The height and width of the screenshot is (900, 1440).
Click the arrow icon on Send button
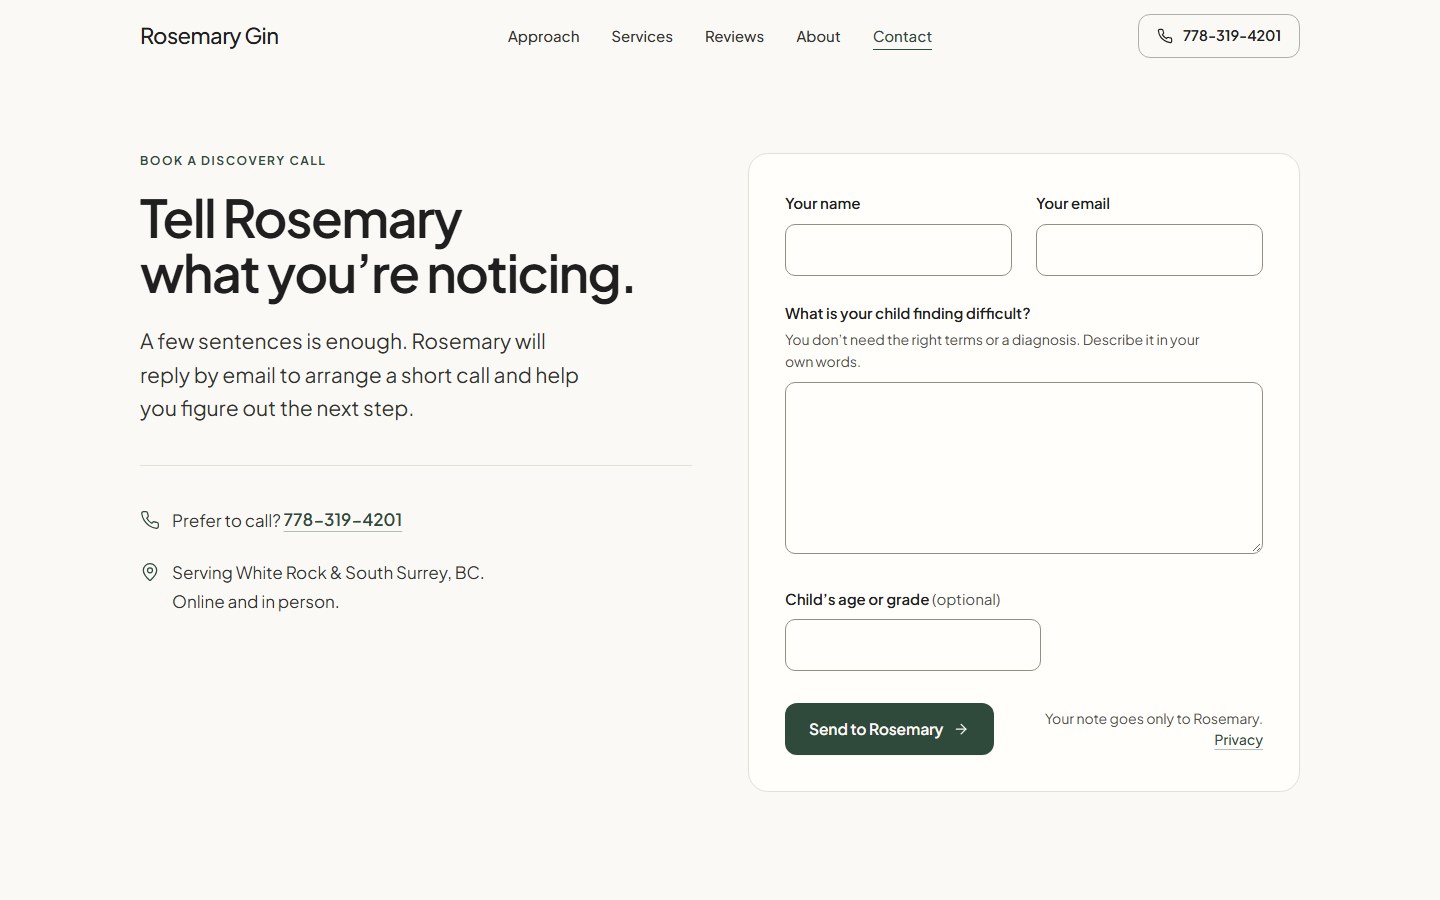click(961, 729)
